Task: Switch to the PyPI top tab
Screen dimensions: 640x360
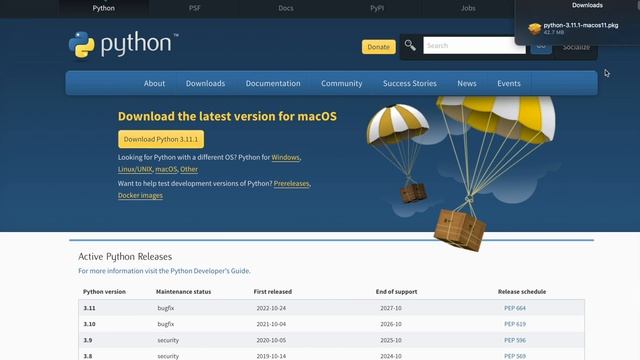Action: coord(377,8)
